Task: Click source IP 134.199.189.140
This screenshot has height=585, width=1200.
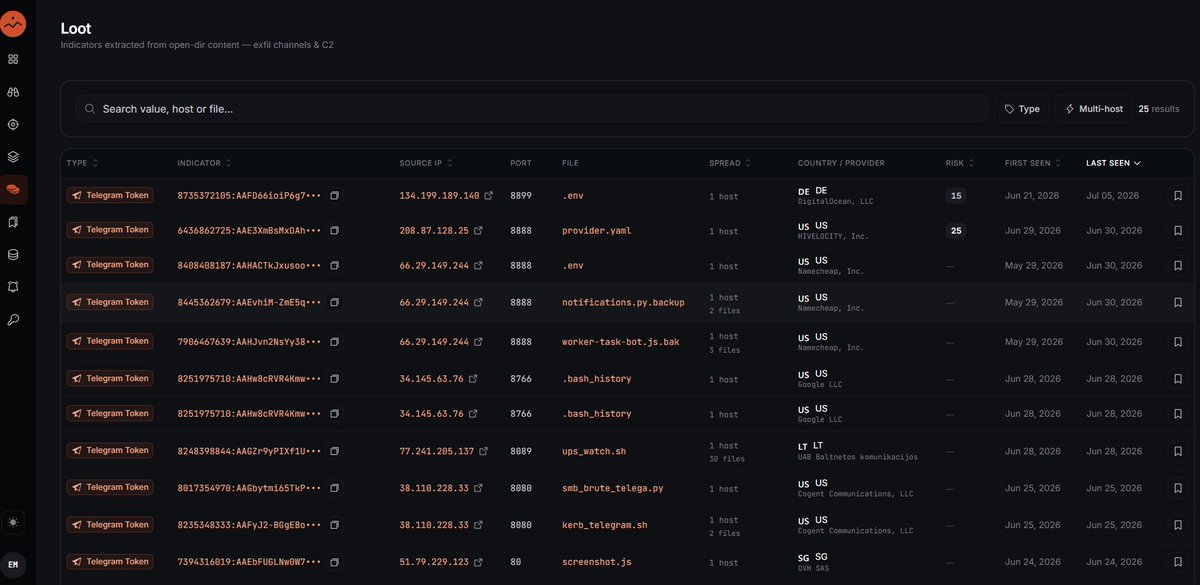Action: coord(439,196)
